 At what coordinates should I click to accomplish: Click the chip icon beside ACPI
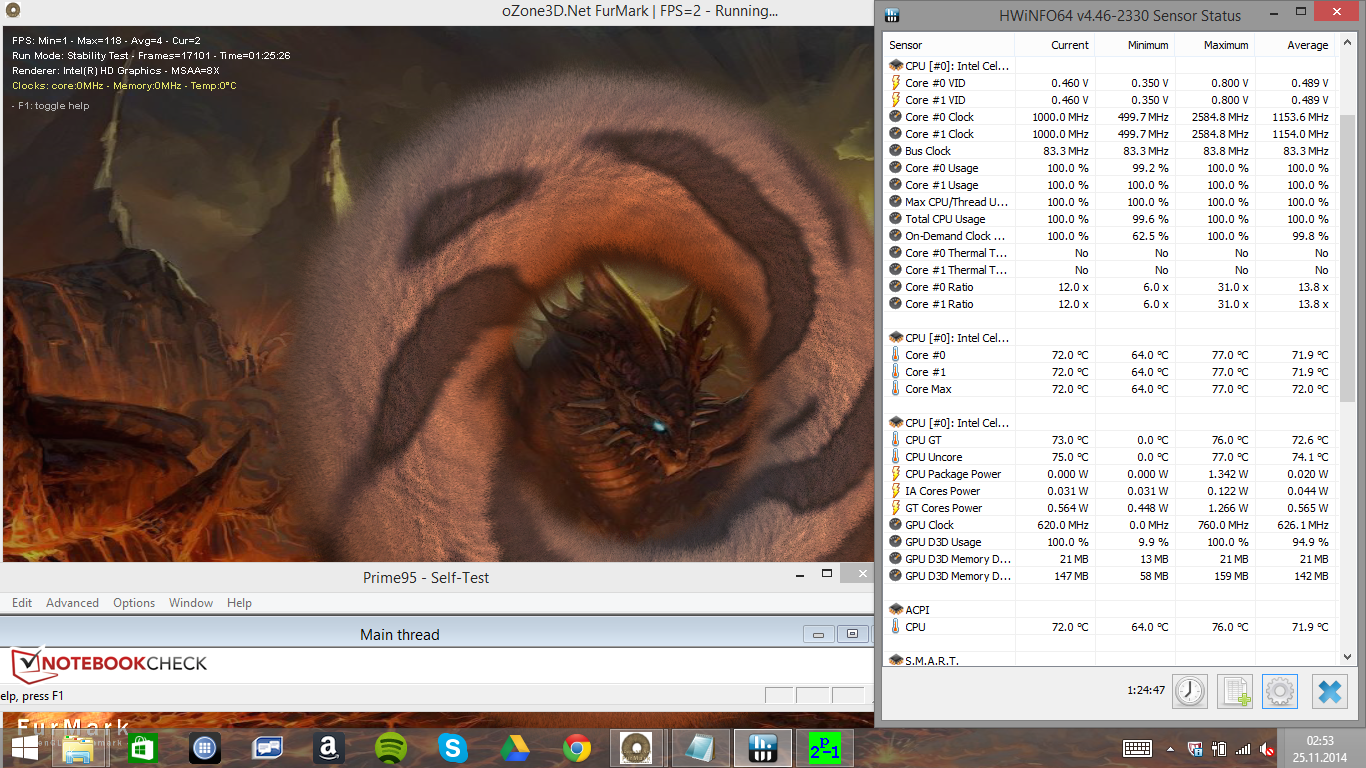(x=896, y=609)
